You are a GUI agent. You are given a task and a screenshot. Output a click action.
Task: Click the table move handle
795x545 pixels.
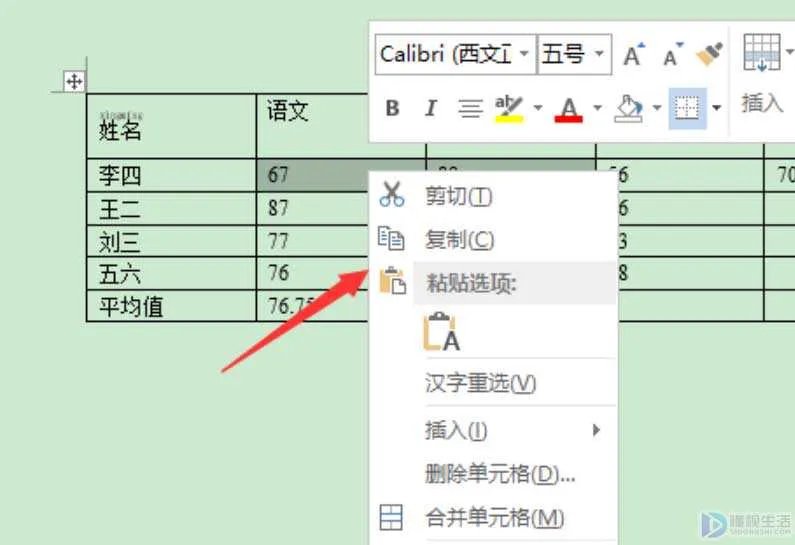(x=74, y=81)
